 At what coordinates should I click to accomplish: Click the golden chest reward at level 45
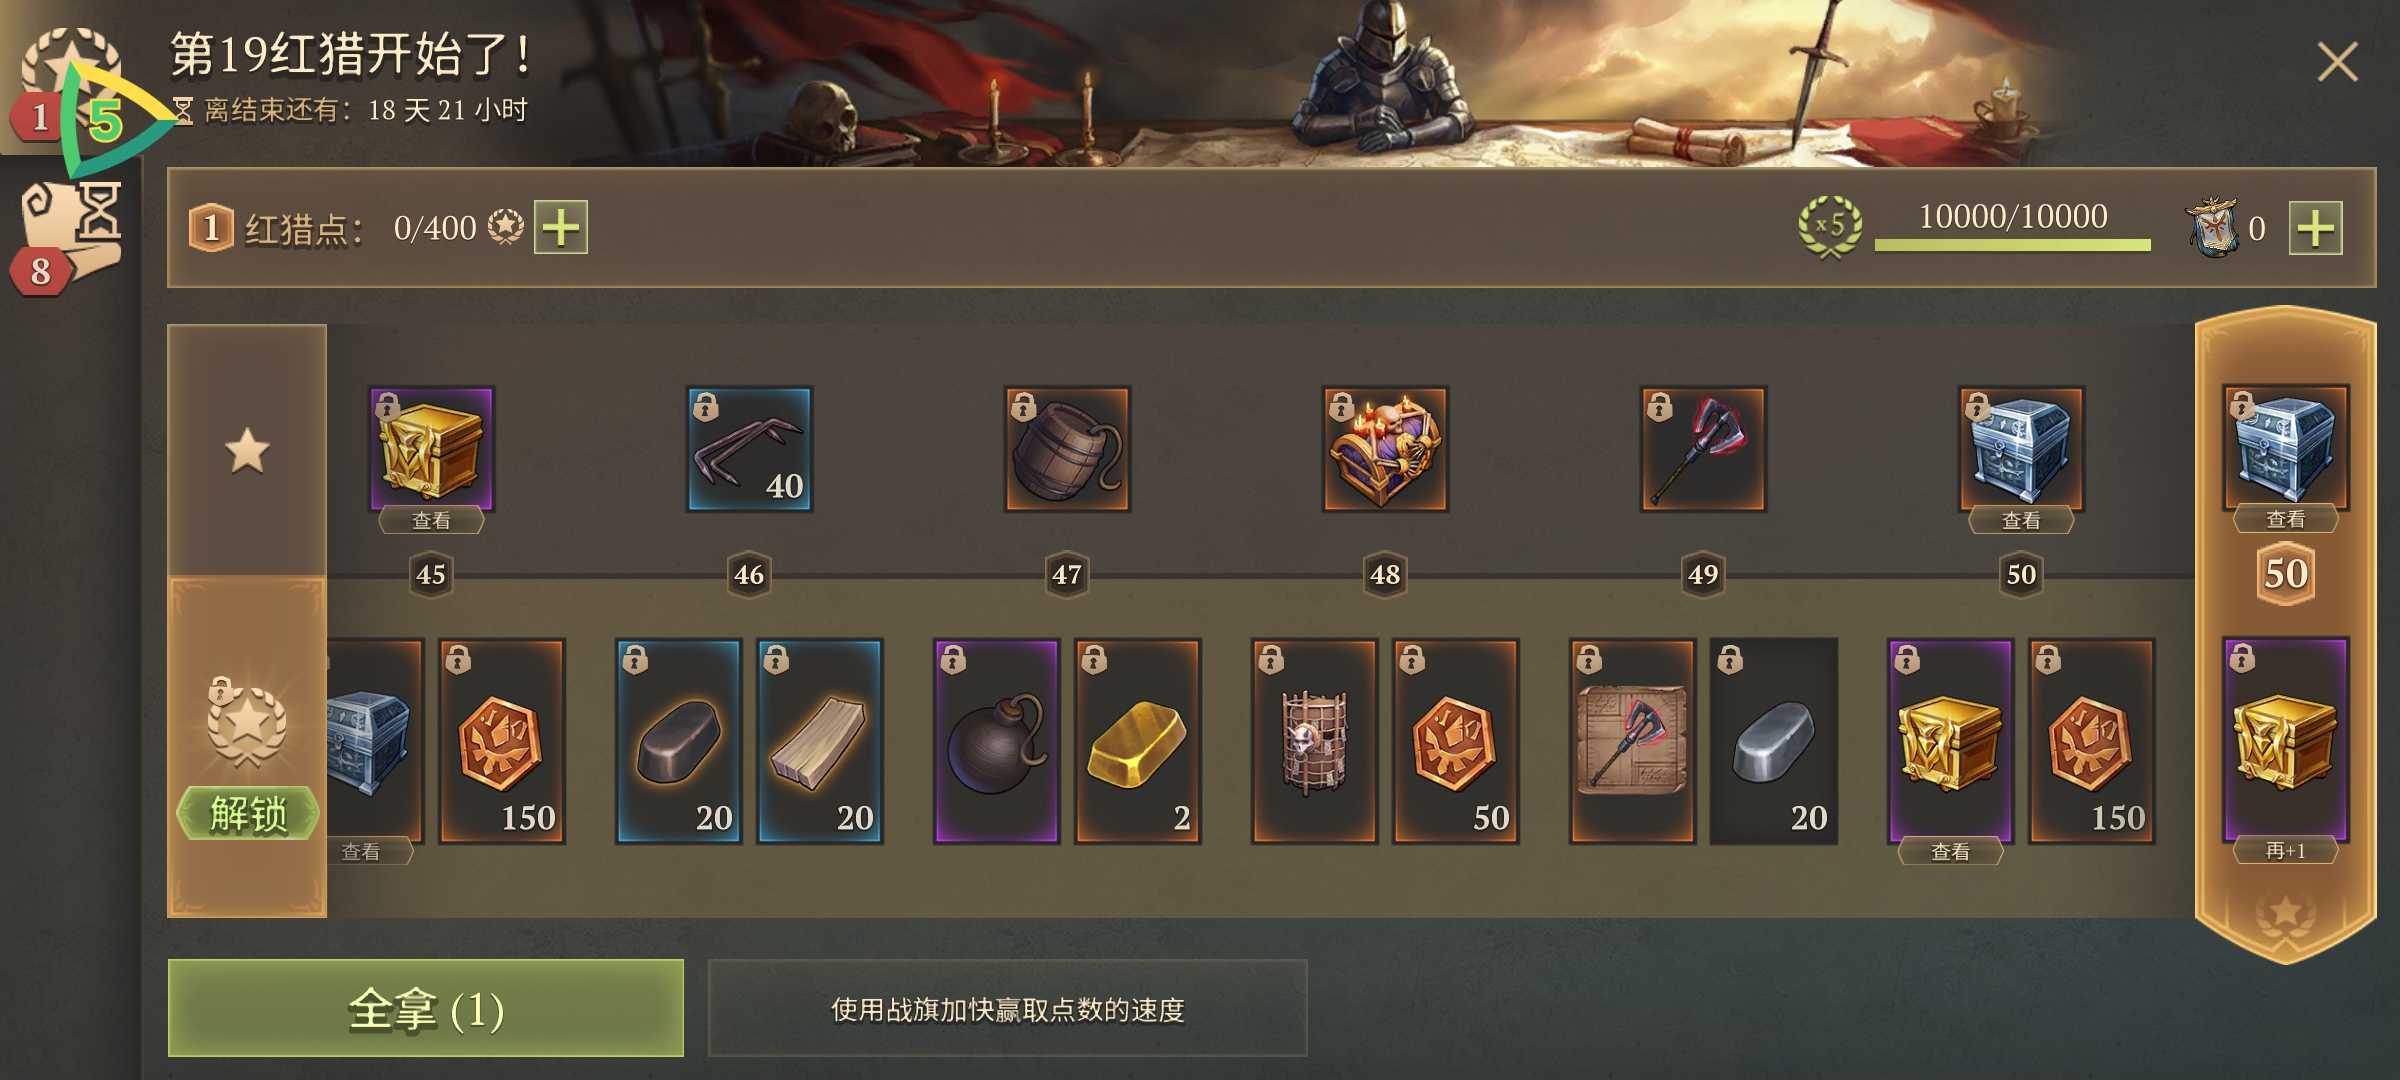(431, 449)
